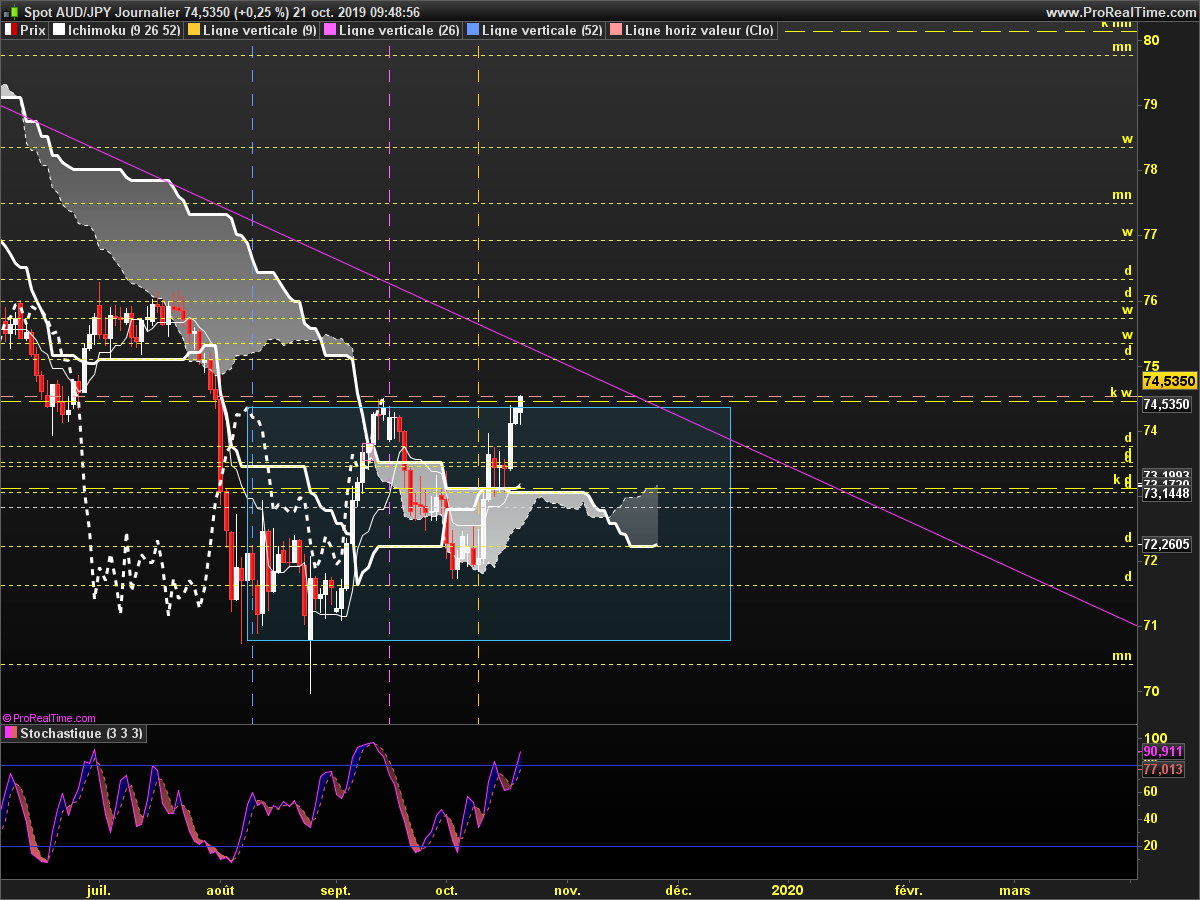
Task: Click the févr. label on time axis
Action: (907, 889)
